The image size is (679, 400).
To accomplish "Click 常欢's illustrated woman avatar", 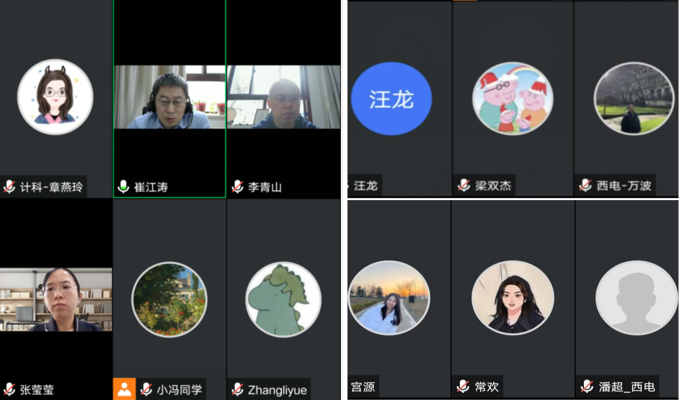I will pyautogui.click(x=513, y=298).
